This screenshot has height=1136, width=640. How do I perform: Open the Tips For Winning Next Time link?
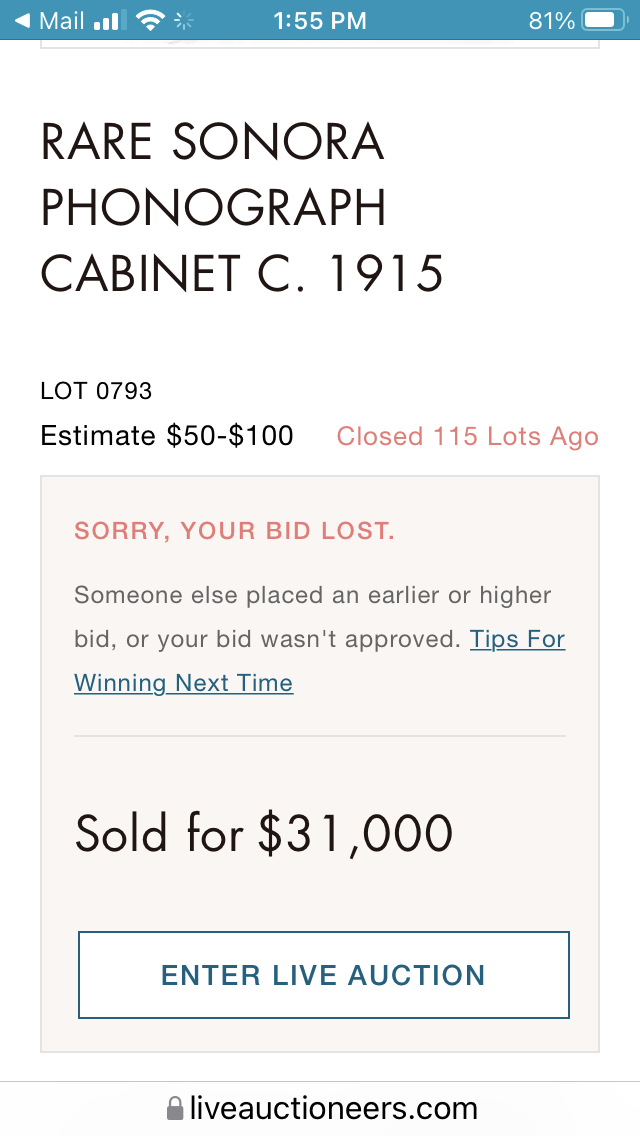pyautogui.click(x=183, y=683)
